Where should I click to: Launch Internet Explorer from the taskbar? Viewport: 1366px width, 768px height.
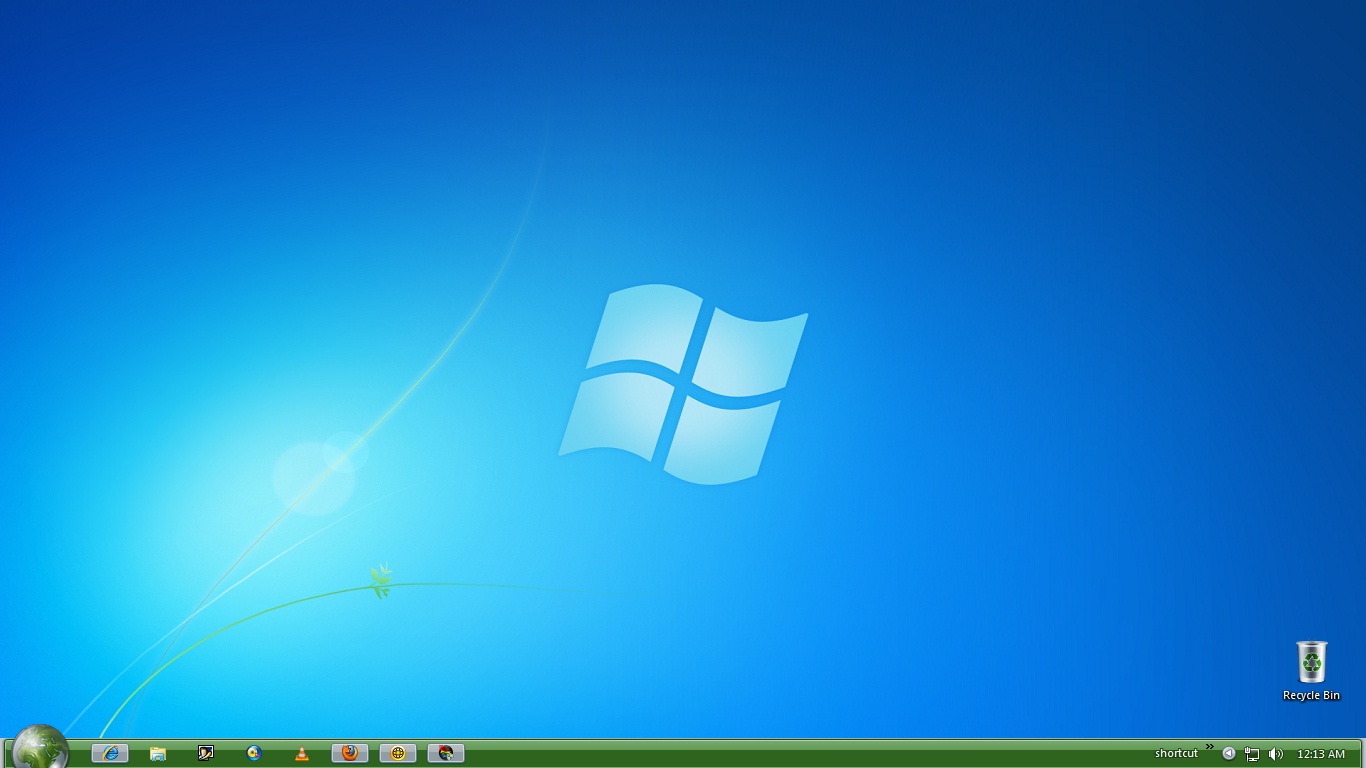coord(110,753)
